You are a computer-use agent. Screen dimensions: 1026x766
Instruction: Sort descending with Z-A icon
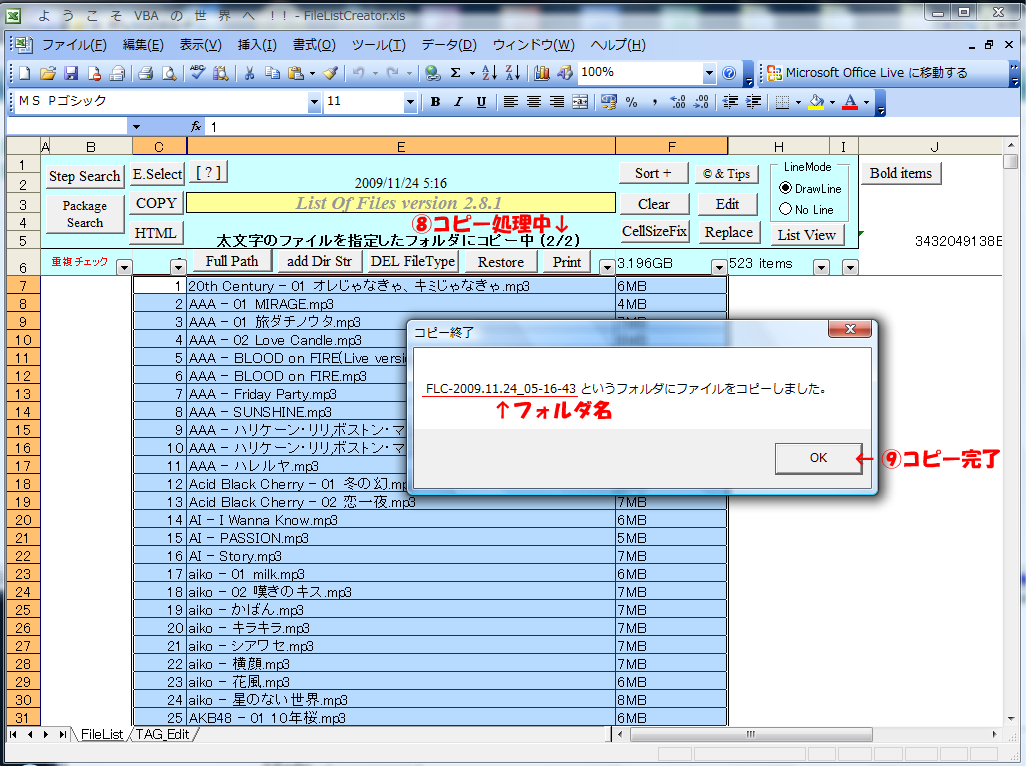pos(513,73)
